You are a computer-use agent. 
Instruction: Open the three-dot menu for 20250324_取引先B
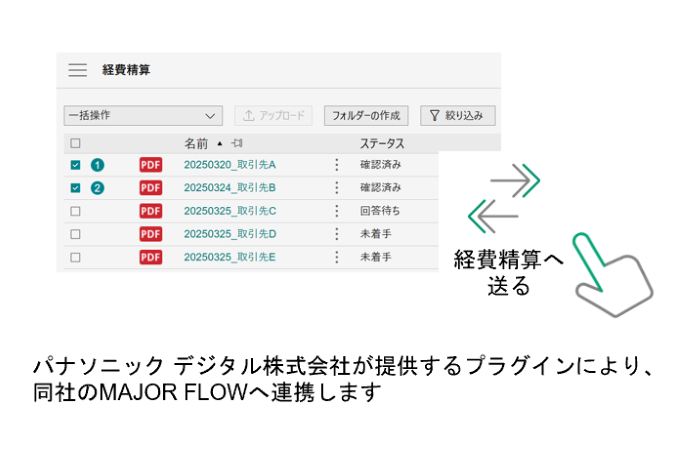click(336, 188)
